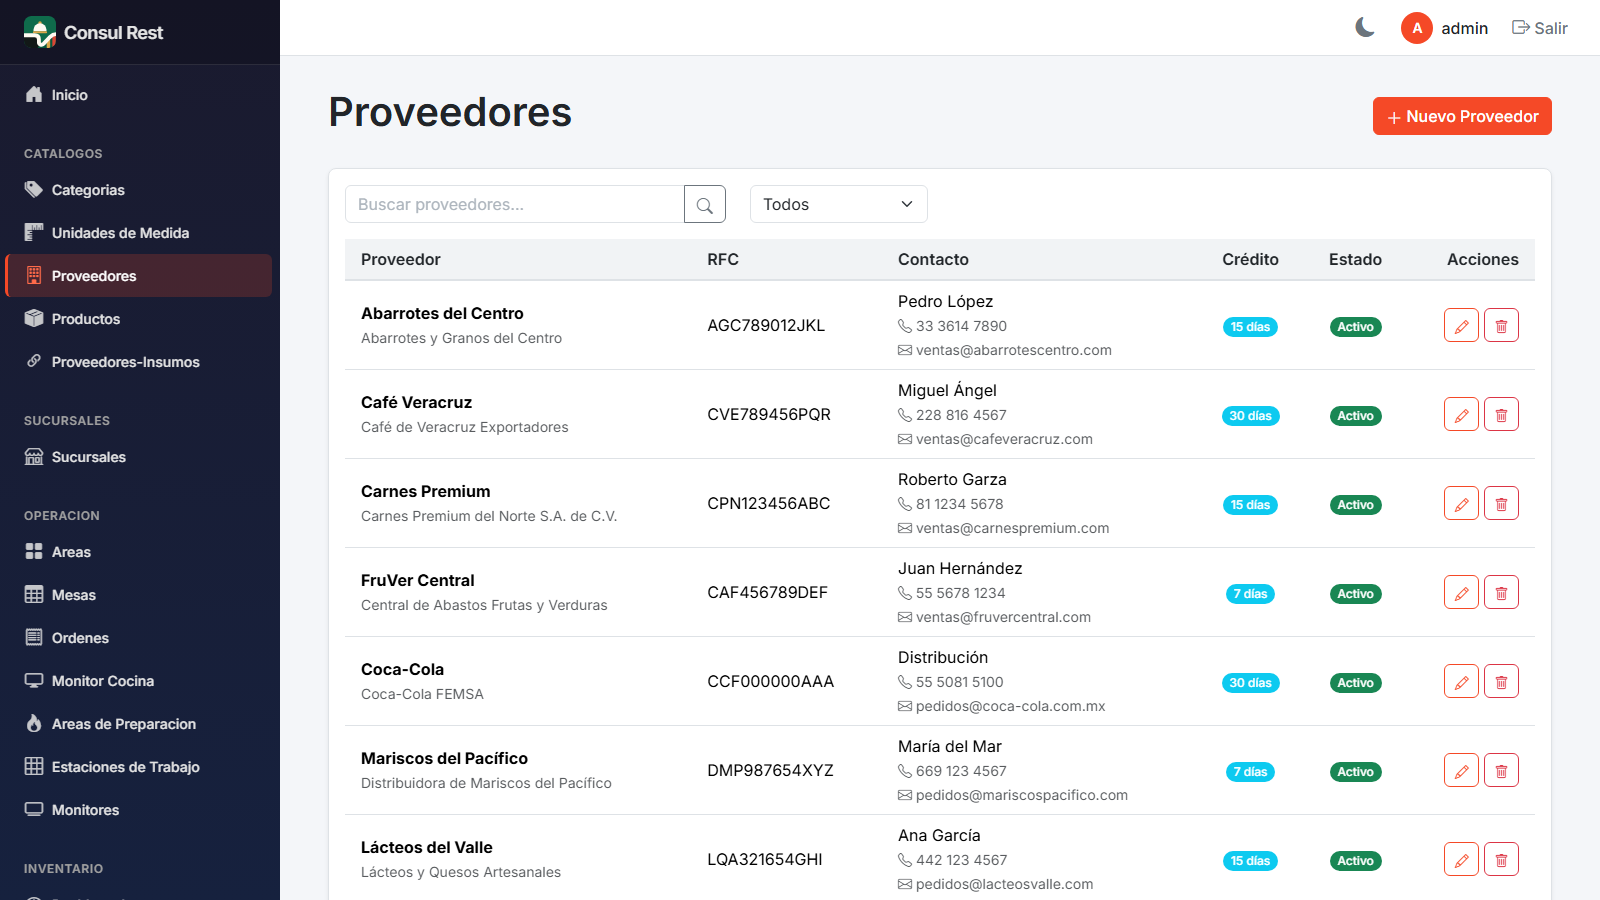Image resolution: width=1600 pixels, height=900 pixels.
Task: Open Mesas sidebar item
Action: click(x=140, y=595)
